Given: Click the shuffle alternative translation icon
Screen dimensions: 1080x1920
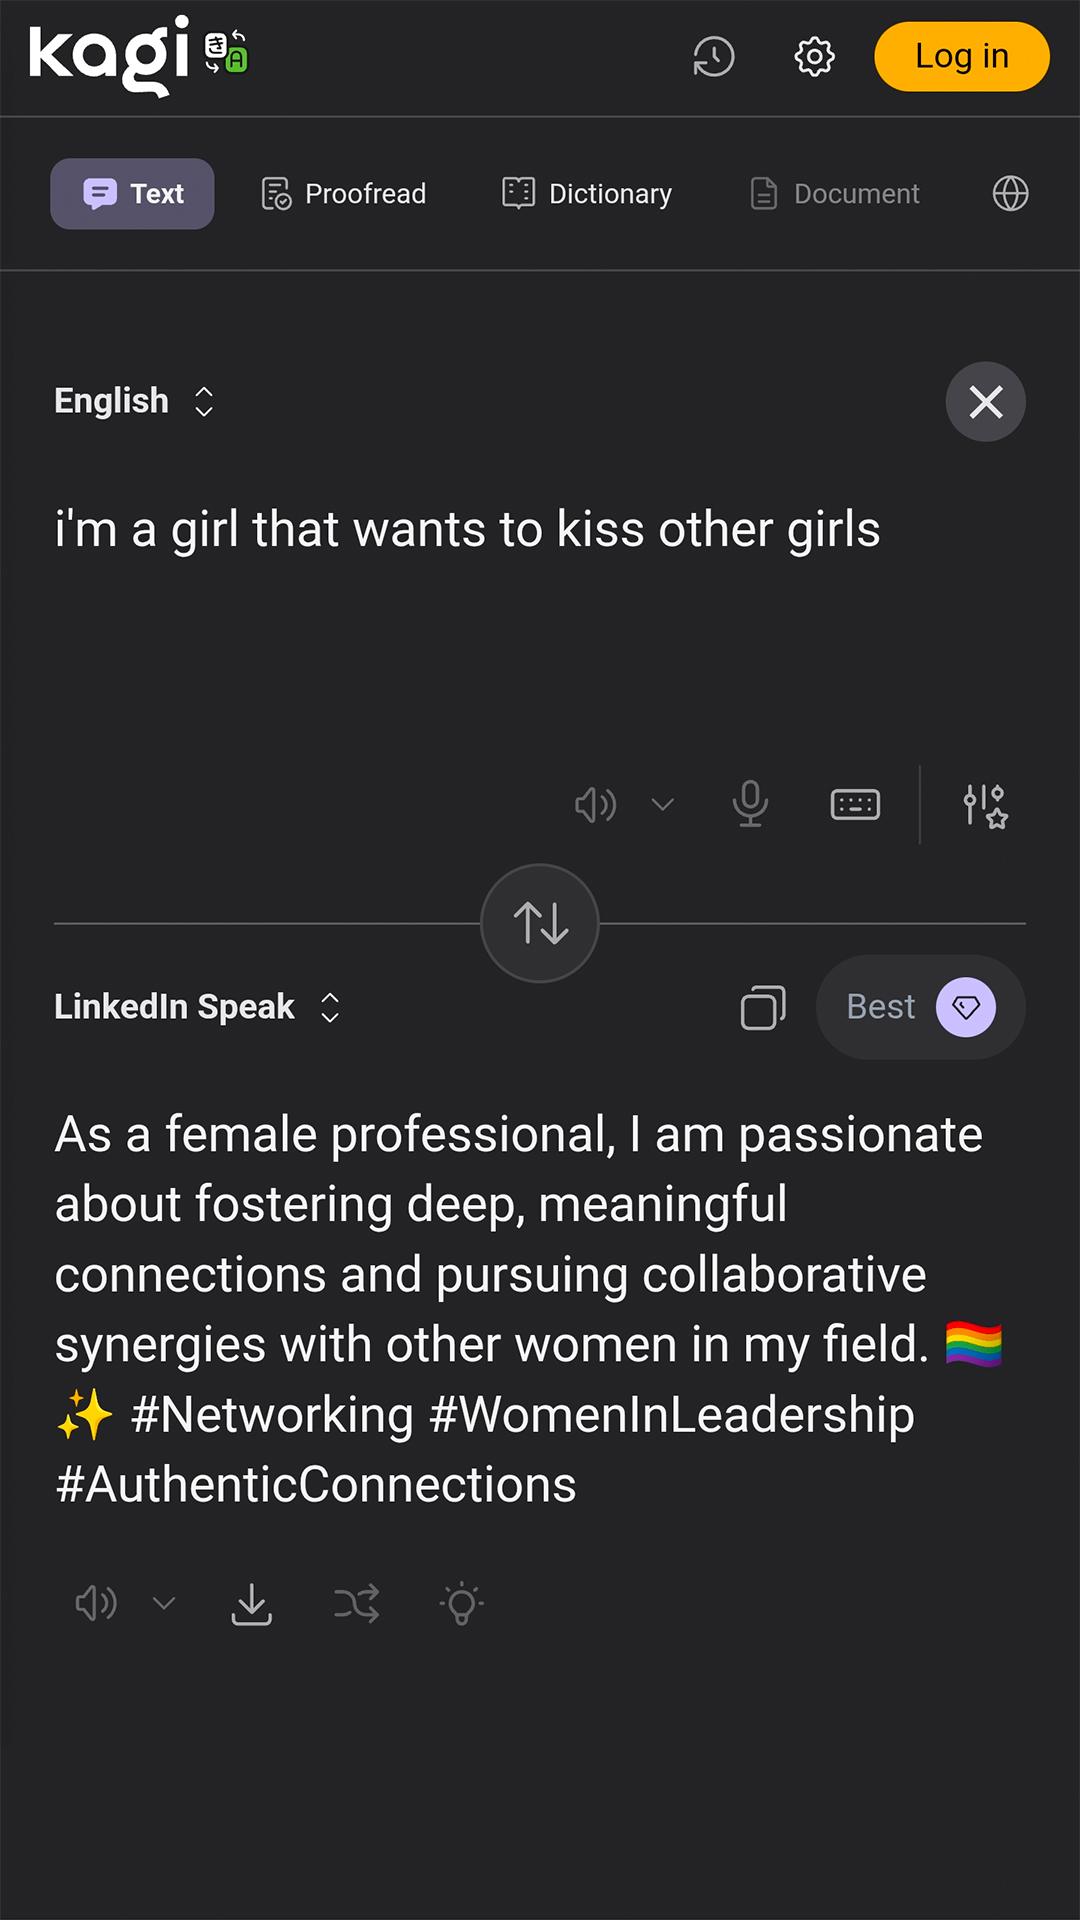Looking at the screenshot, I should pos(357,1604).
